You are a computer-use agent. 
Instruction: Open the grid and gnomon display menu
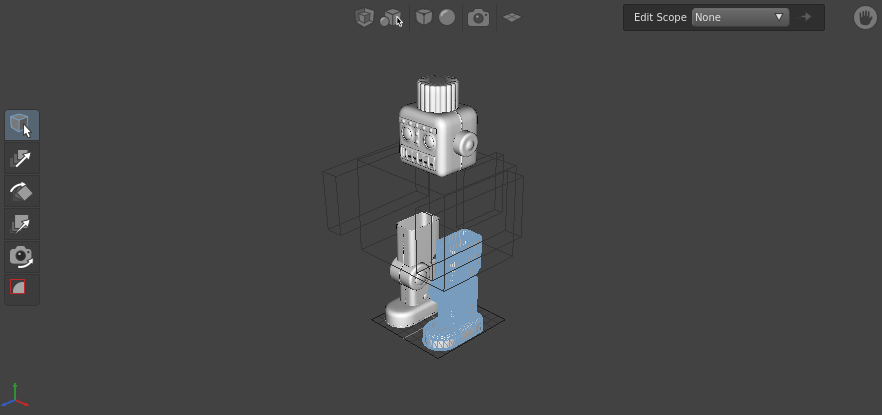(x=511, y=17)
